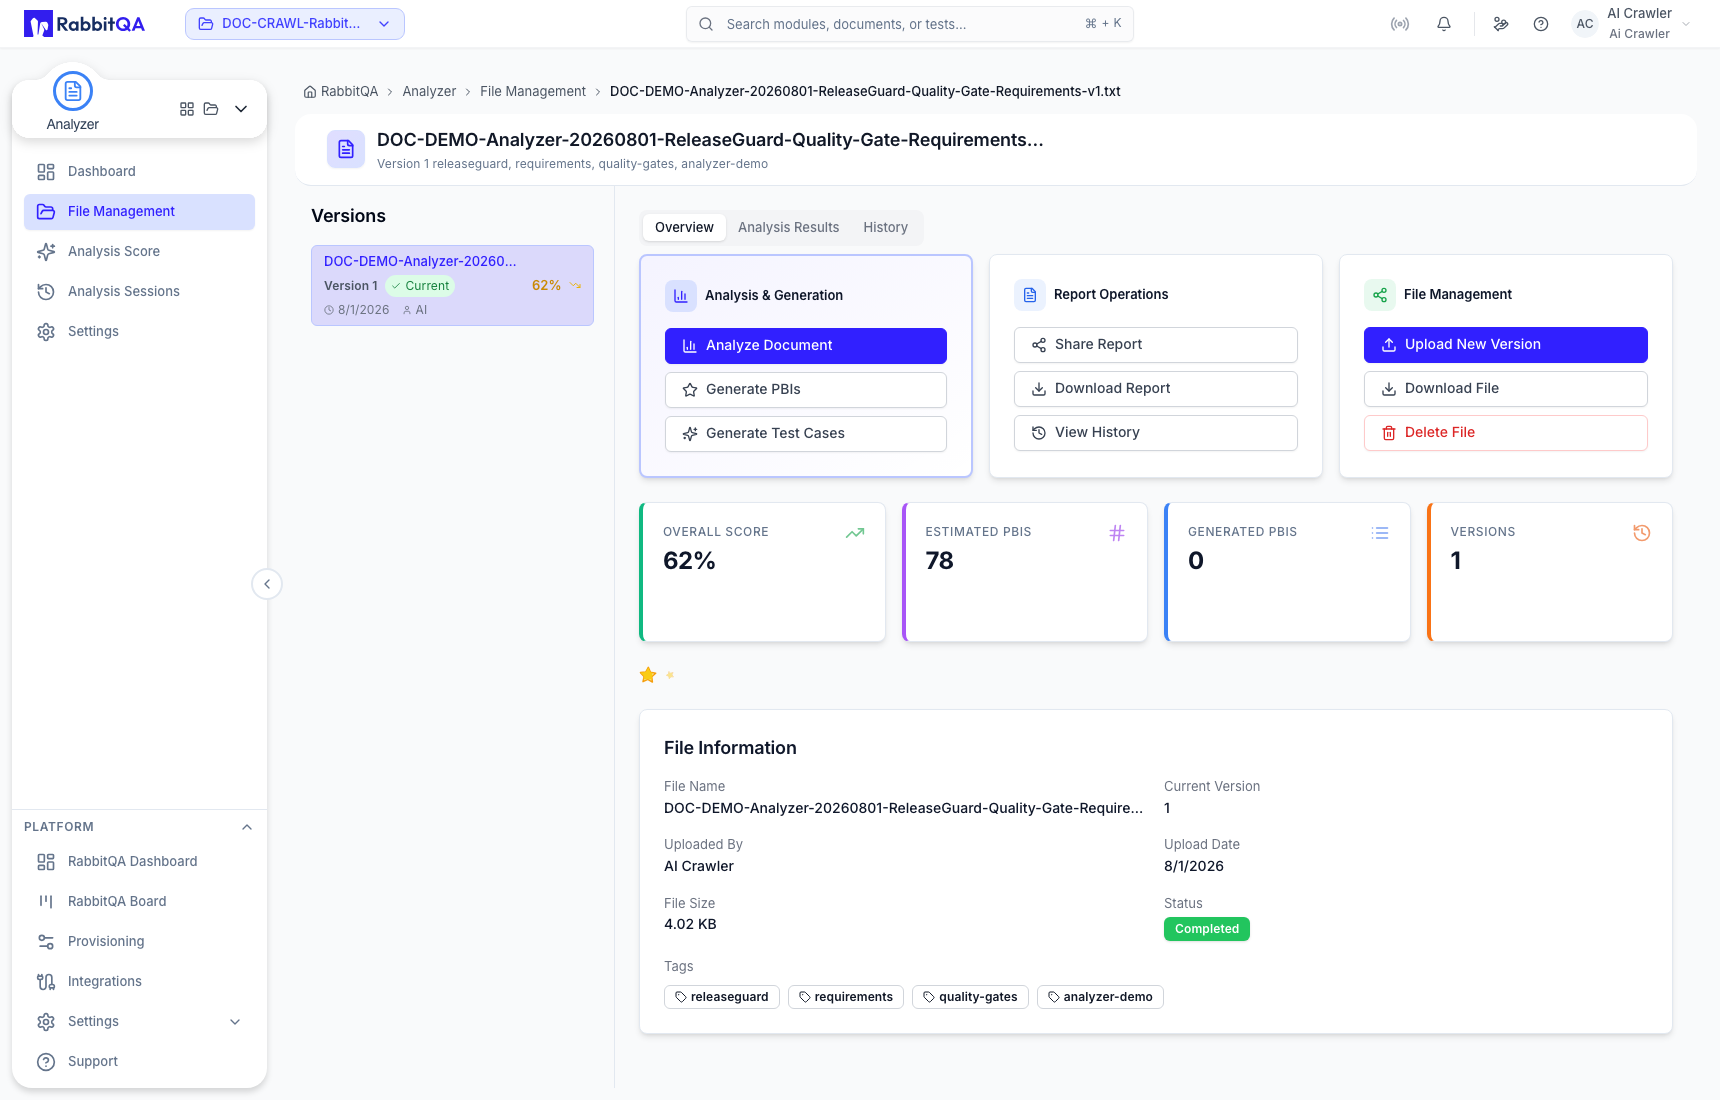The height and width of the screenshot is (1100, 1720).
Task: Click Generate PBIs
Action: click(x=806, y=390)
